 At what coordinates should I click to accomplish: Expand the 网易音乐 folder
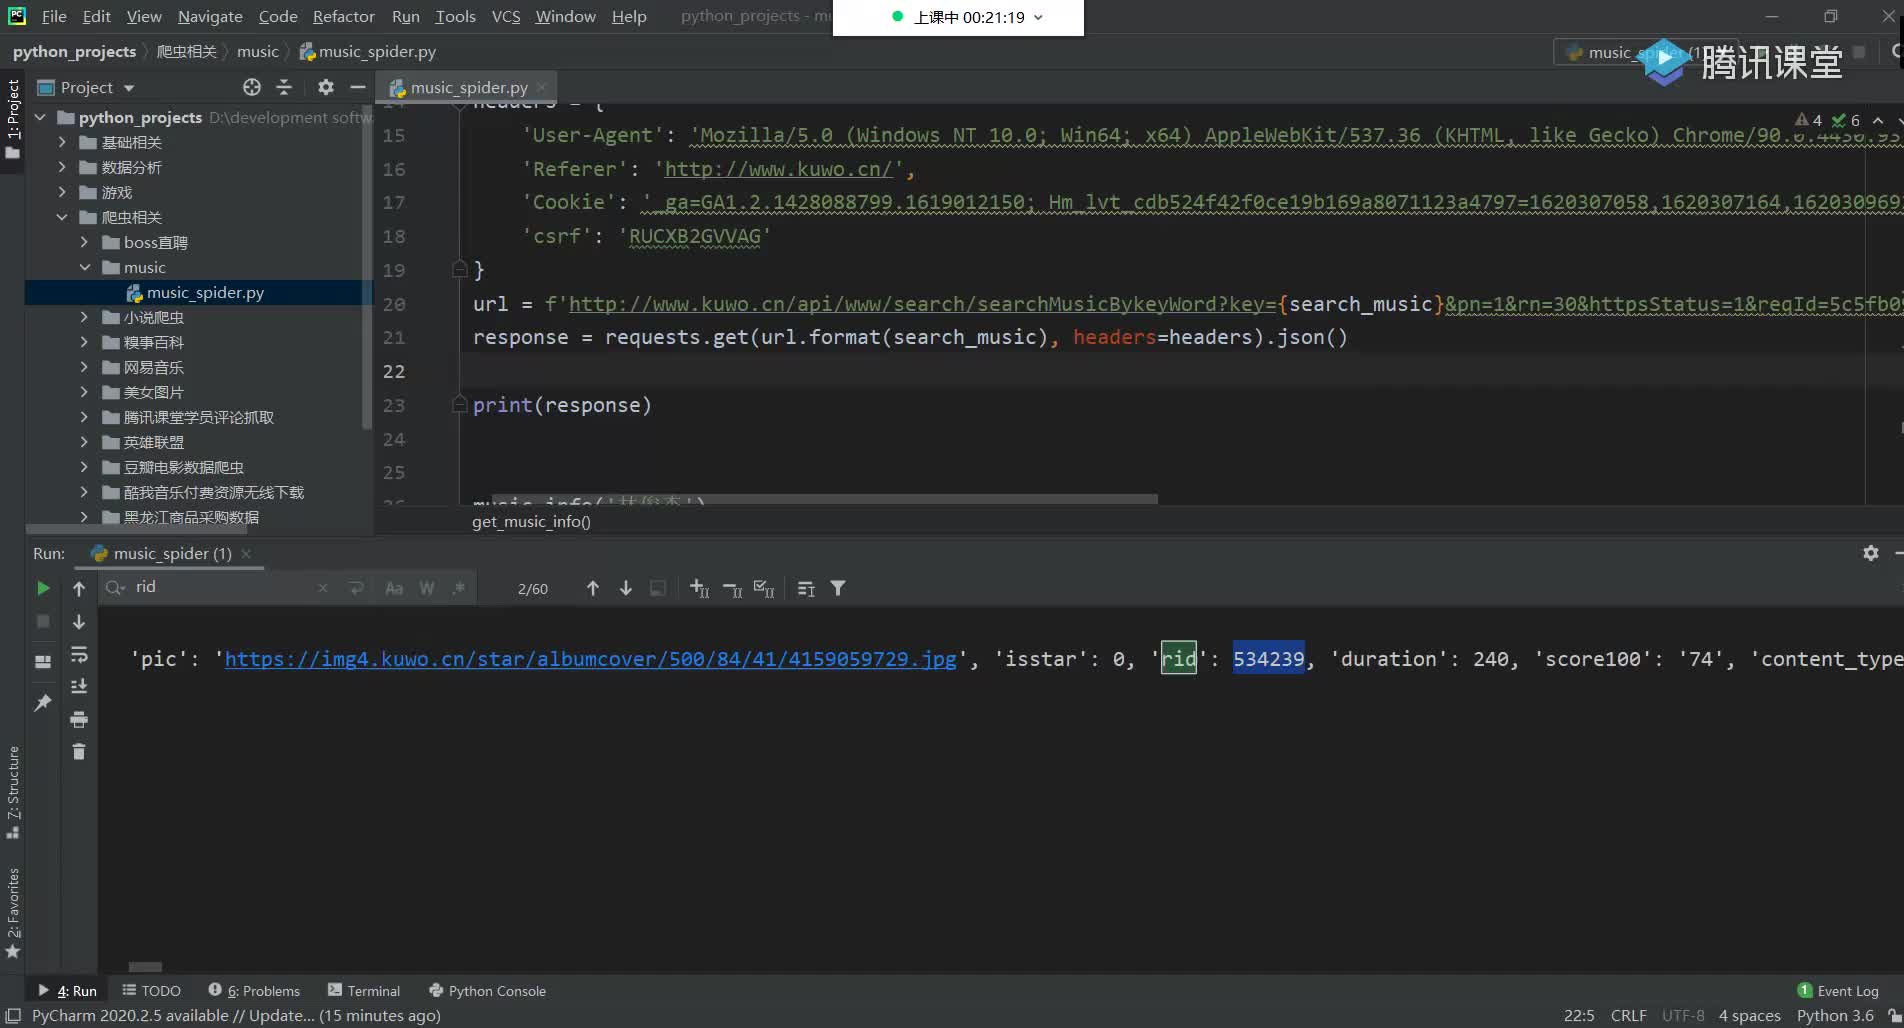click(x=84, y=367)
